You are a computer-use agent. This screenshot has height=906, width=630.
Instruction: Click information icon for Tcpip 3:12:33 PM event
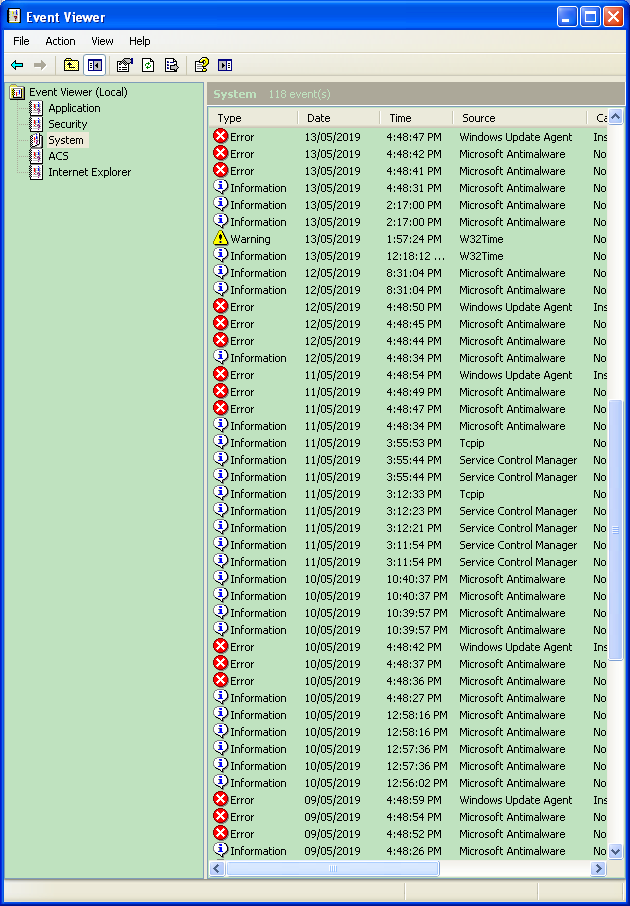click(x=220, y=493)
